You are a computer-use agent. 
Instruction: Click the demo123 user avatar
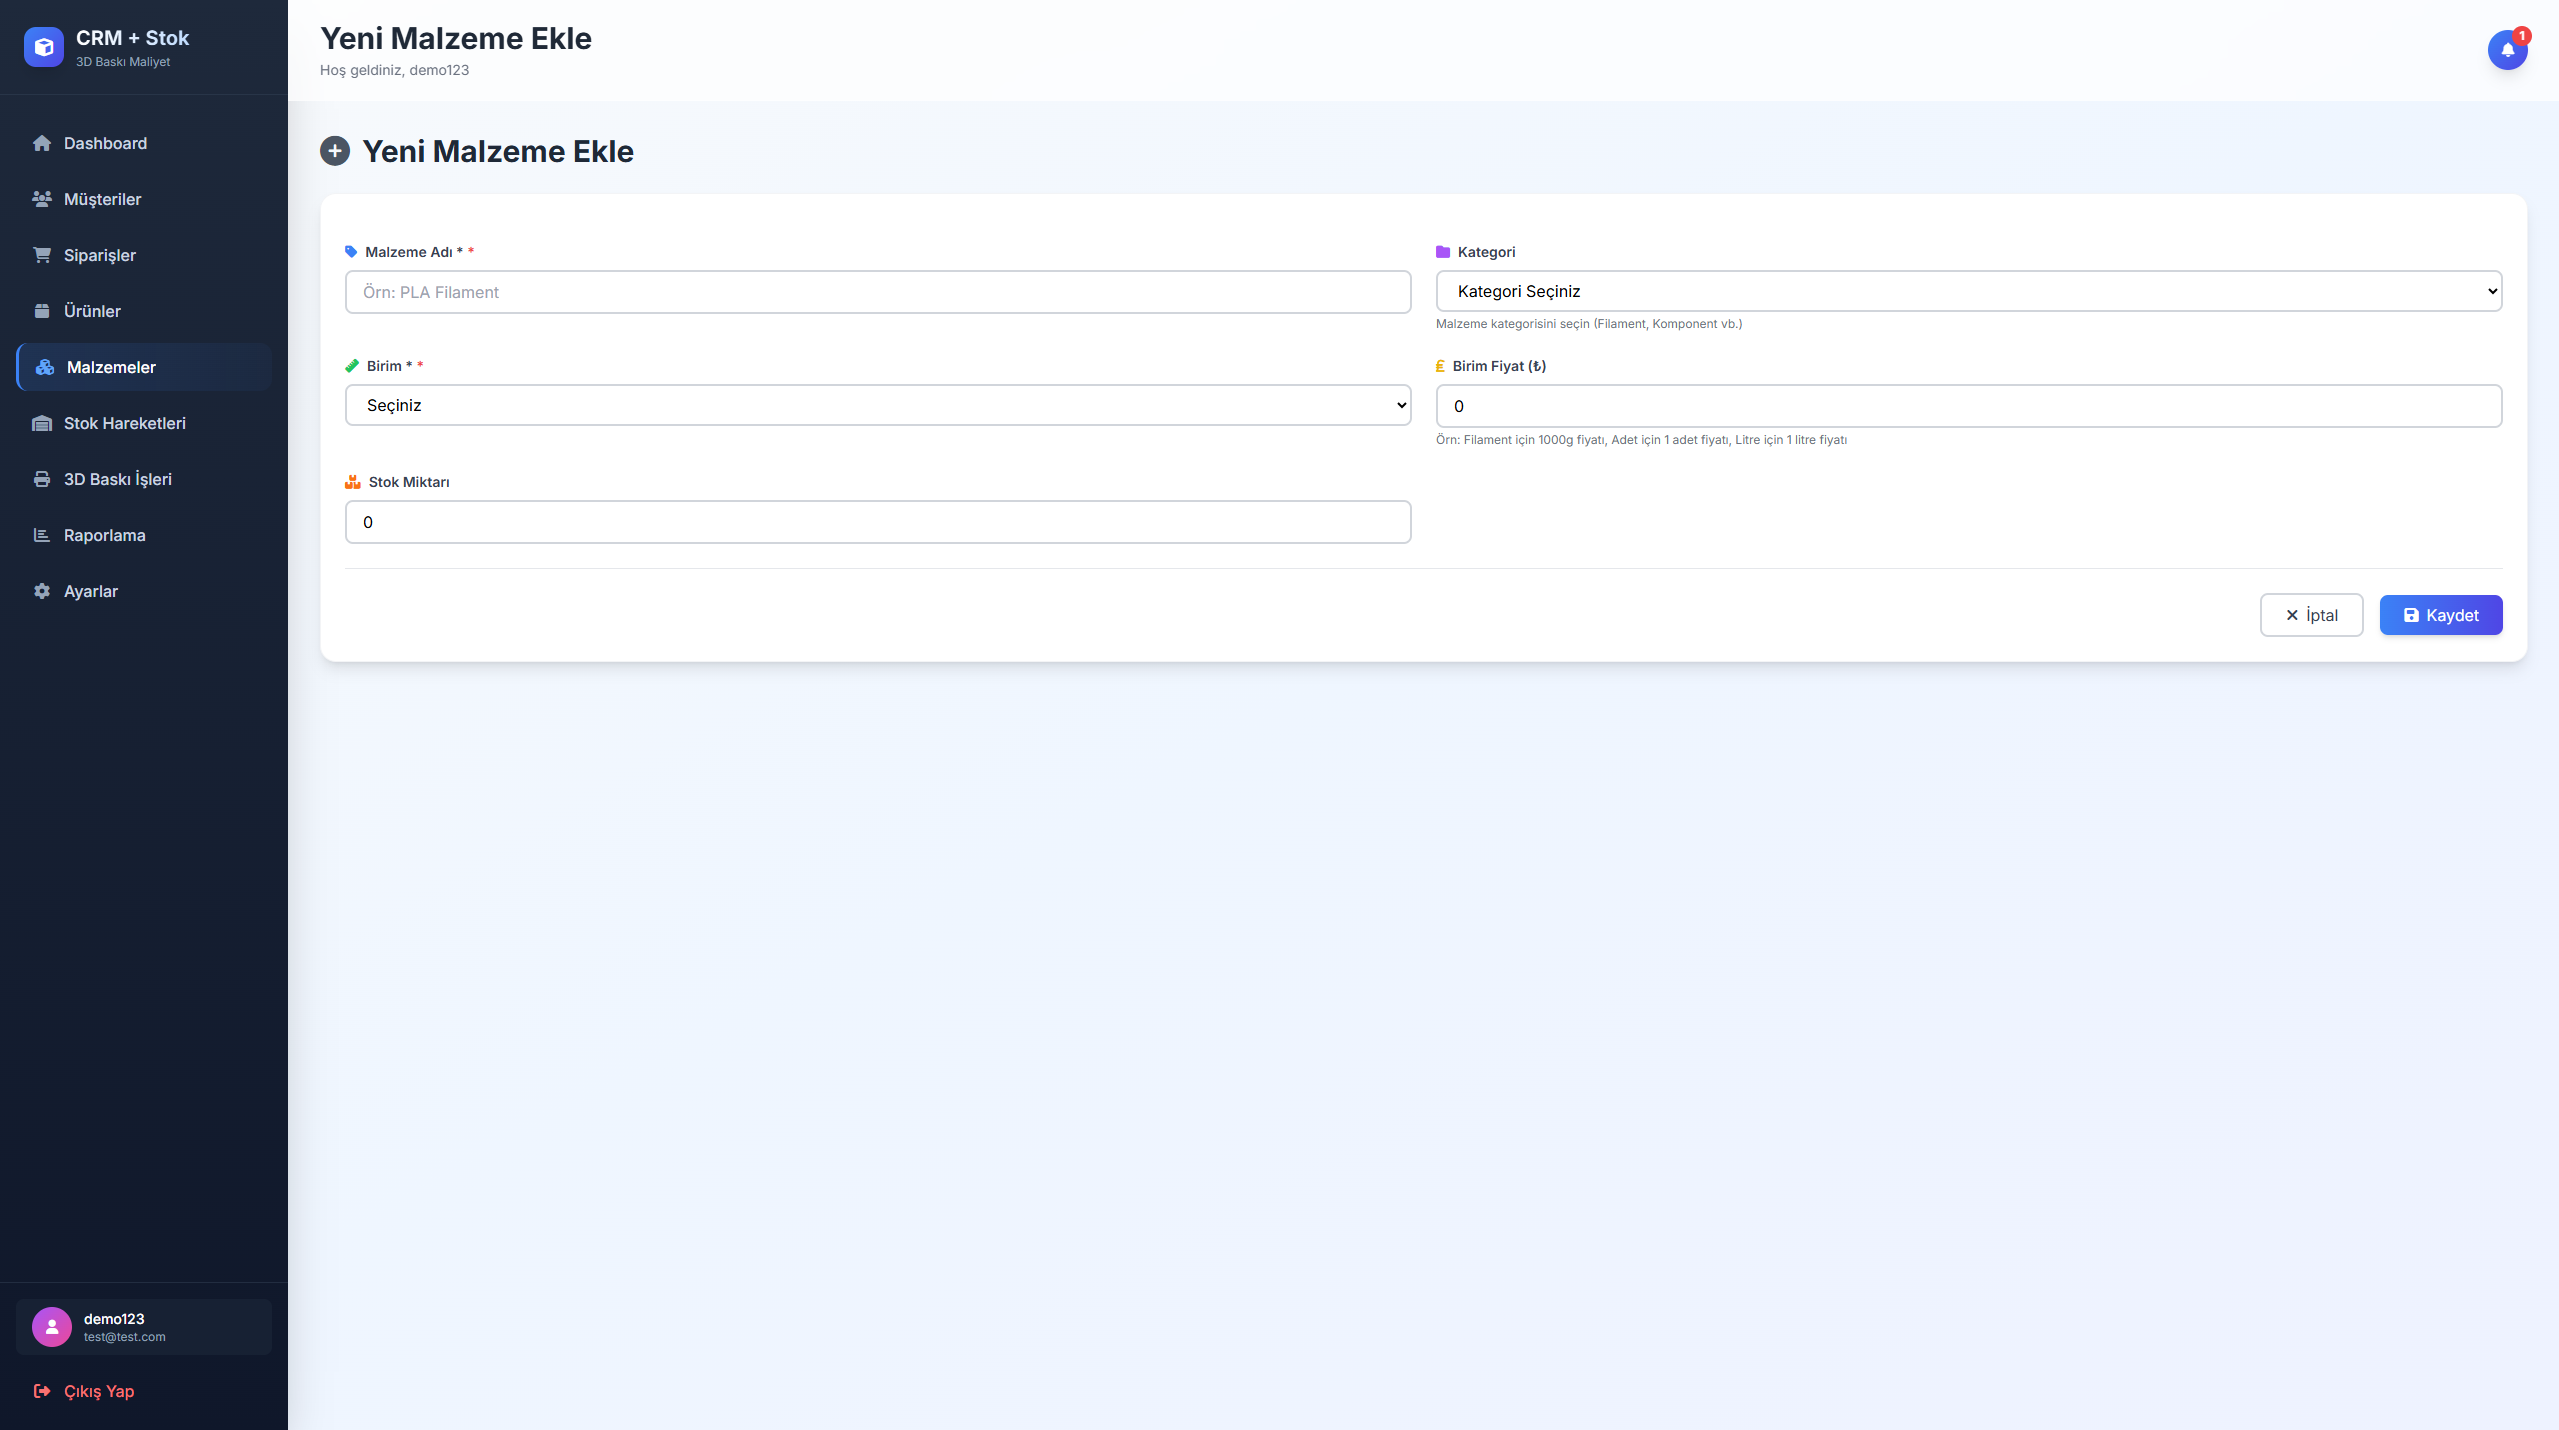[52, 1327]
